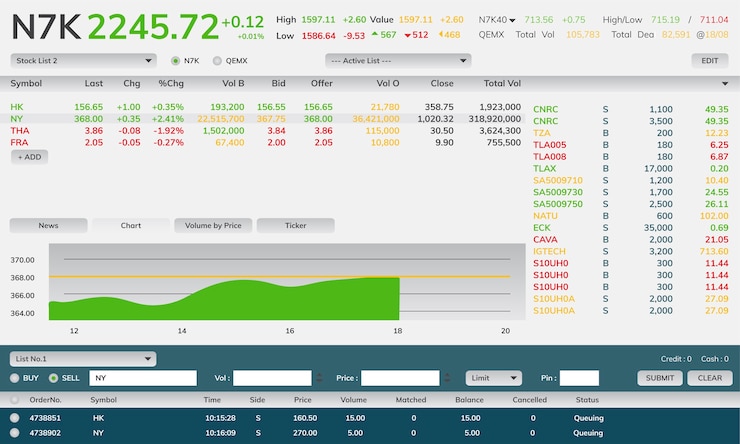740x444 pixels.
Task: Expand the N7K40 index dropdown arrow
Action: [x=512, y=20]
